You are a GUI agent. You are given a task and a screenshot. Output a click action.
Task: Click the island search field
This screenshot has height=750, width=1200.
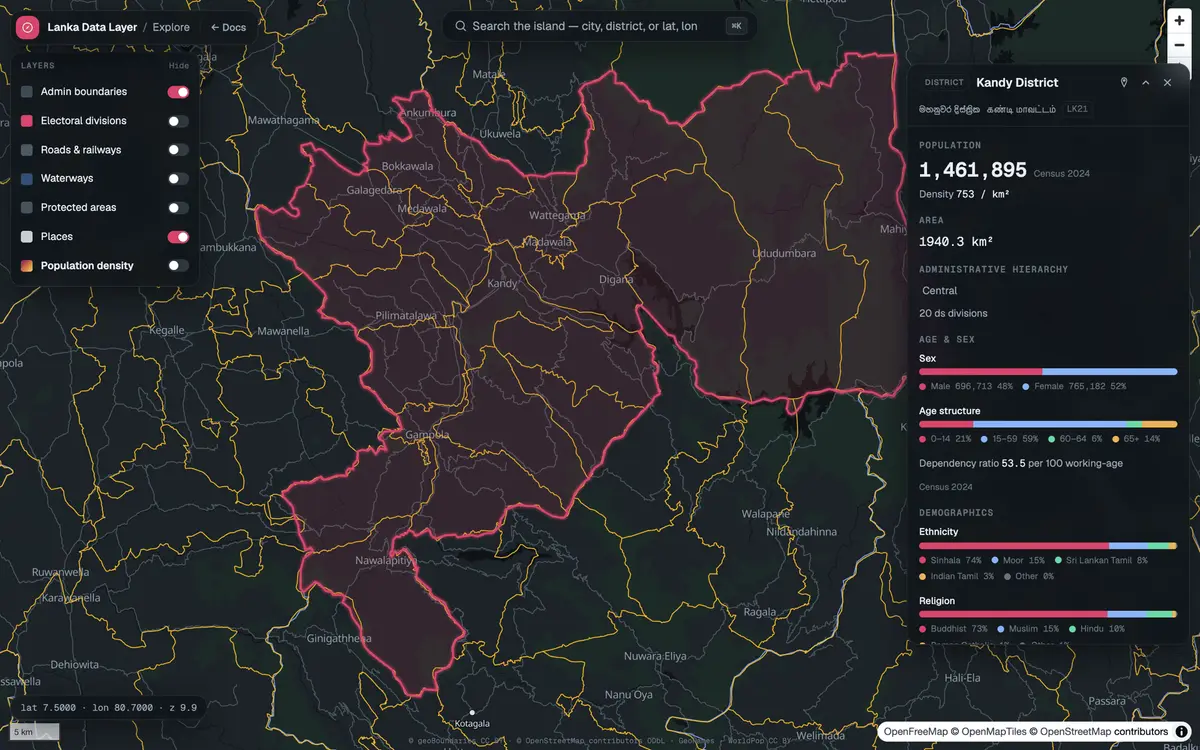(599, 26)
